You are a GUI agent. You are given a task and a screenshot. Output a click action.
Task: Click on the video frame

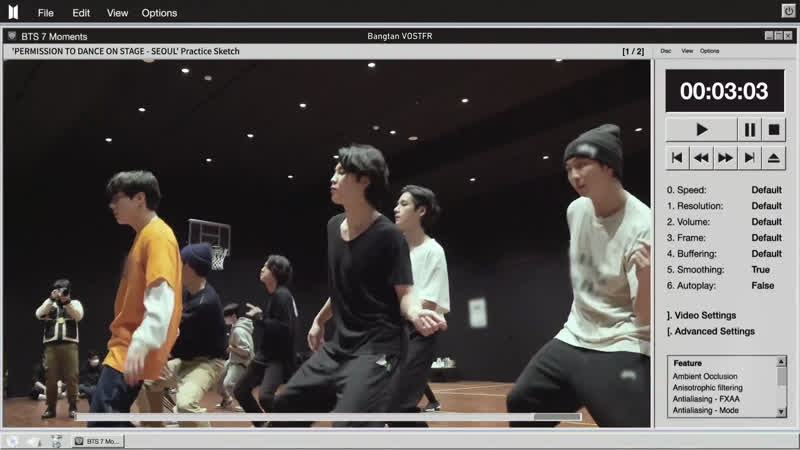point(327,243)
